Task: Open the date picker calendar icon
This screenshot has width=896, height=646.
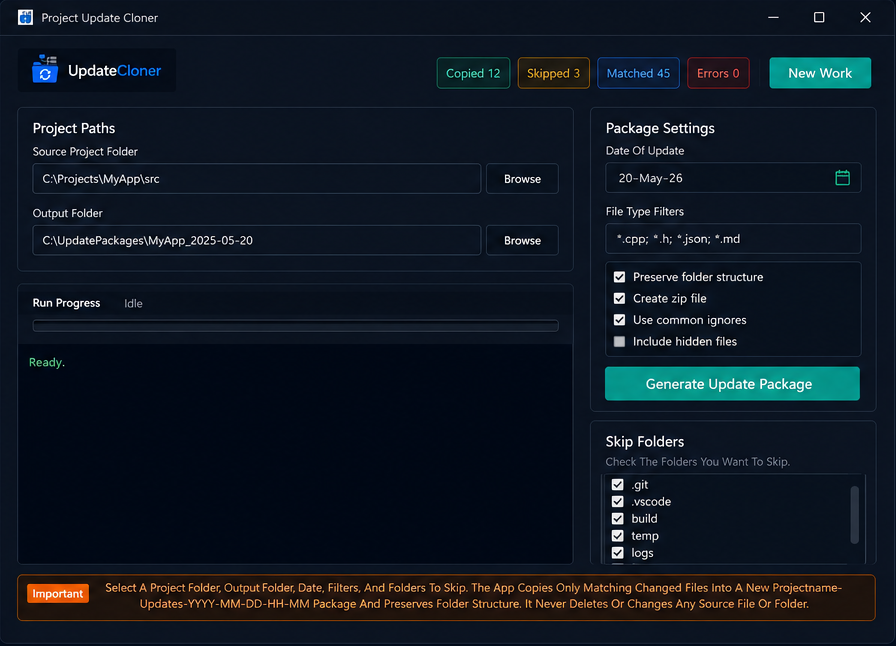Action: coord(842,178)
